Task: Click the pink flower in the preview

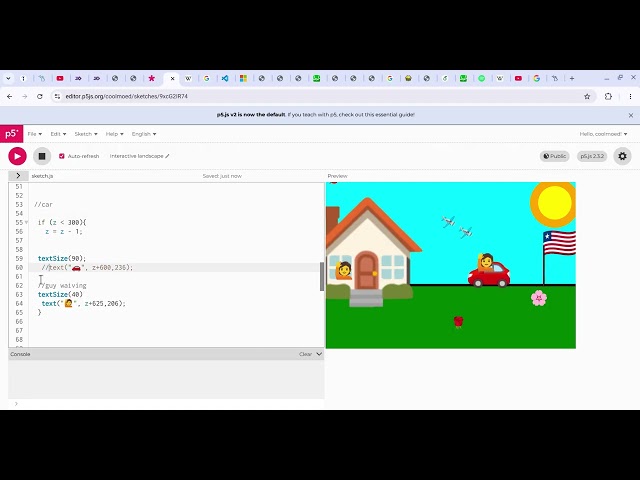Action: pos(539,298)
